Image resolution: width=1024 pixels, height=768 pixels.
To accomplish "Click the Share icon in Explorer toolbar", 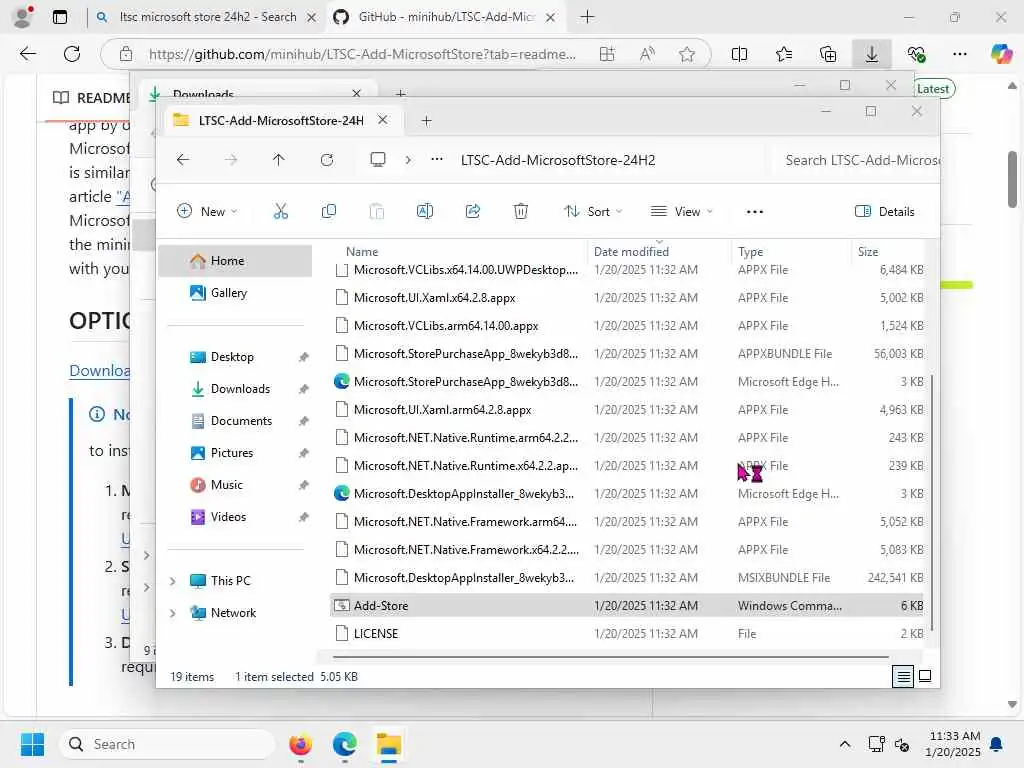I will 473,212.
